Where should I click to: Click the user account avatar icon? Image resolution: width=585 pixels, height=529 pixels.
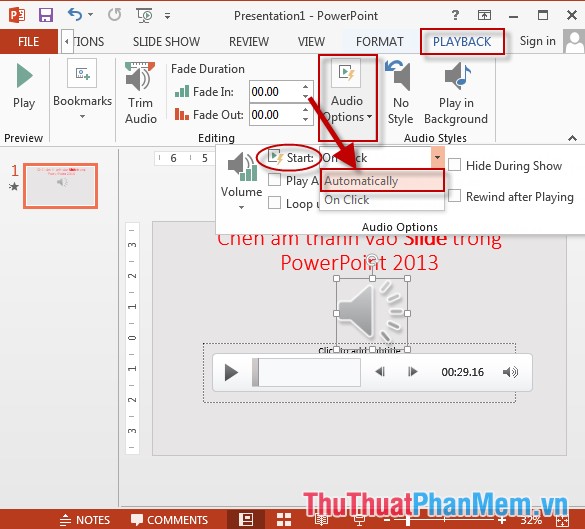[x=574, y=42]
